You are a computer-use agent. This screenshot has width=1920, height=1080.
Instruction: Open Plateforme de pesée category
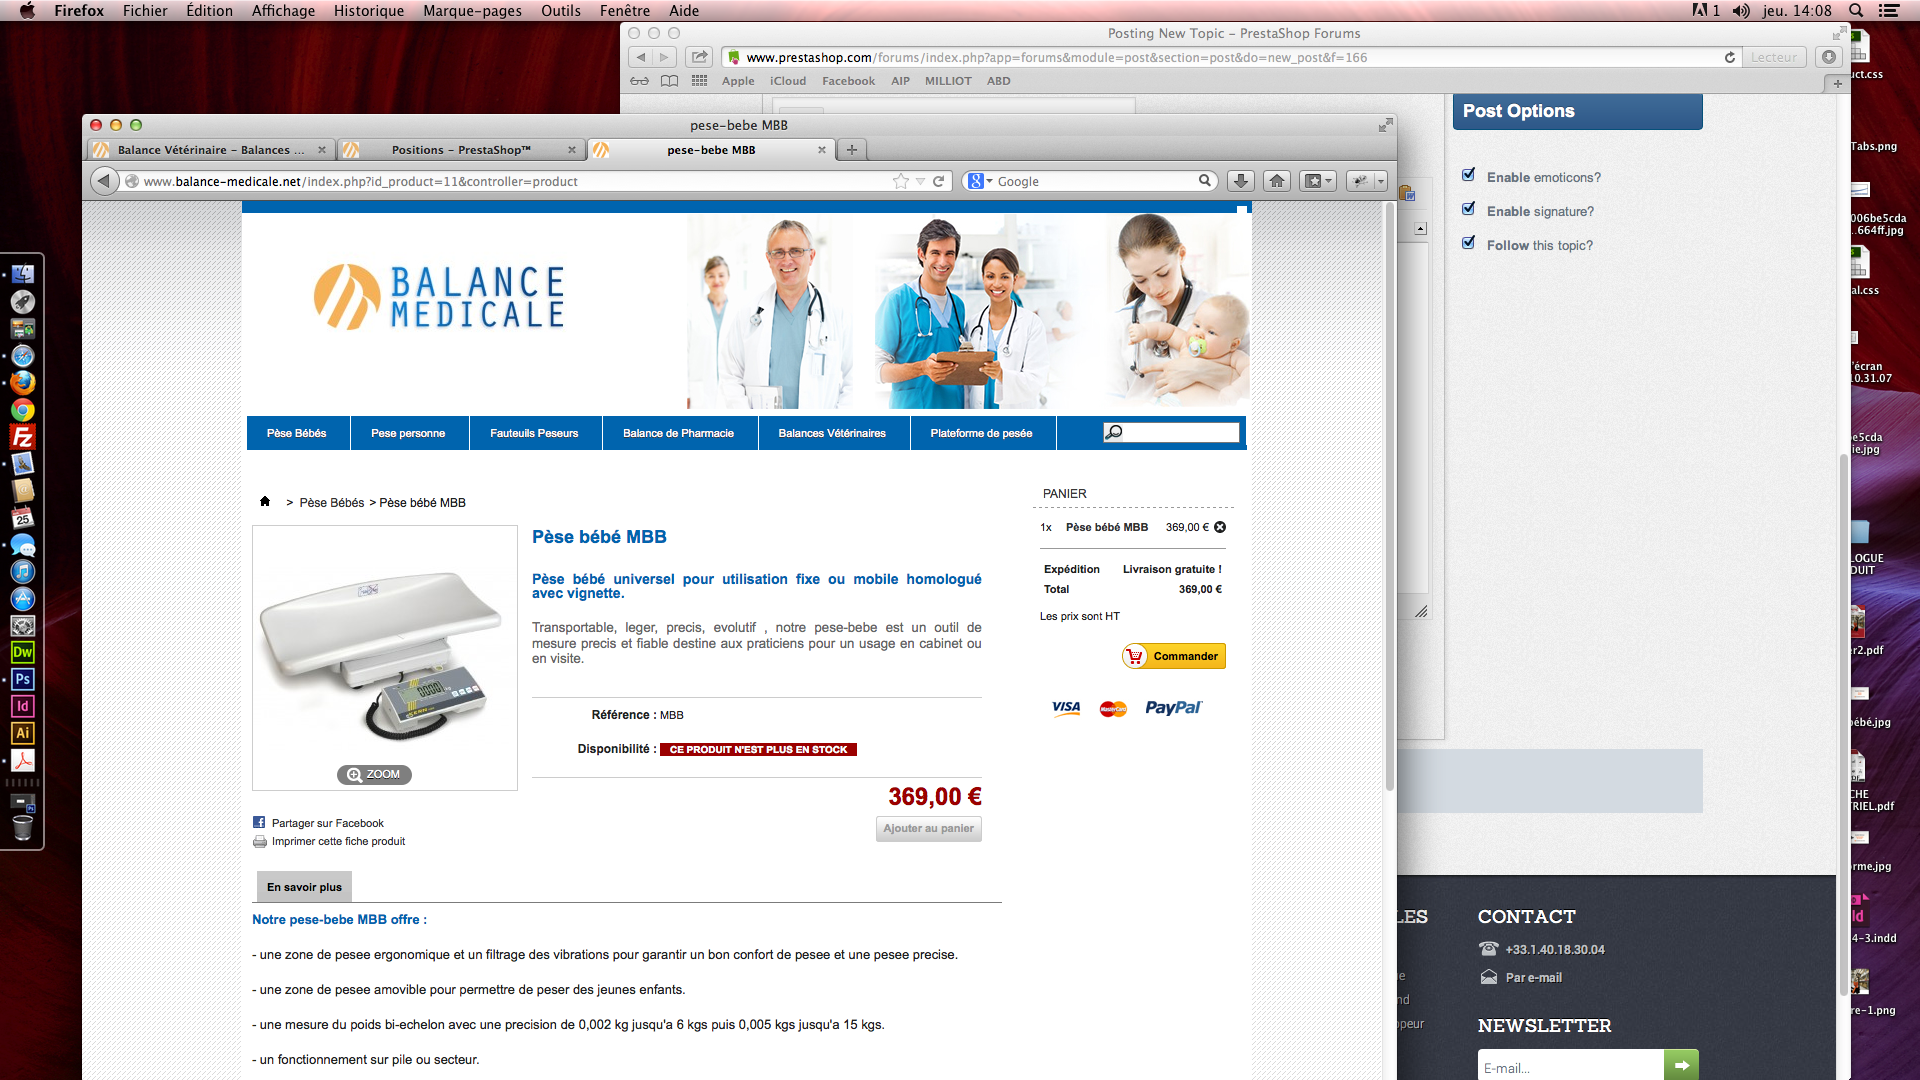coord(981,433)
